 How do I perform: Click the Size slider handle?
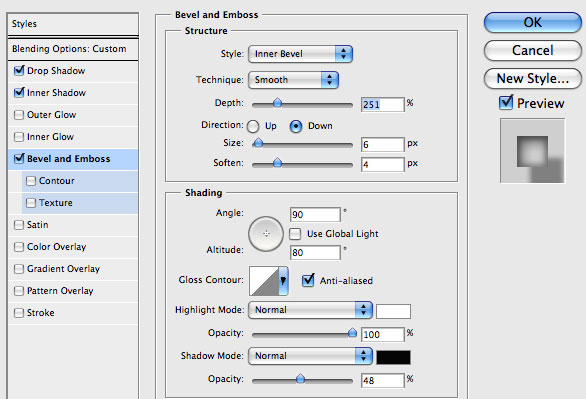click(x=258, y=143)
